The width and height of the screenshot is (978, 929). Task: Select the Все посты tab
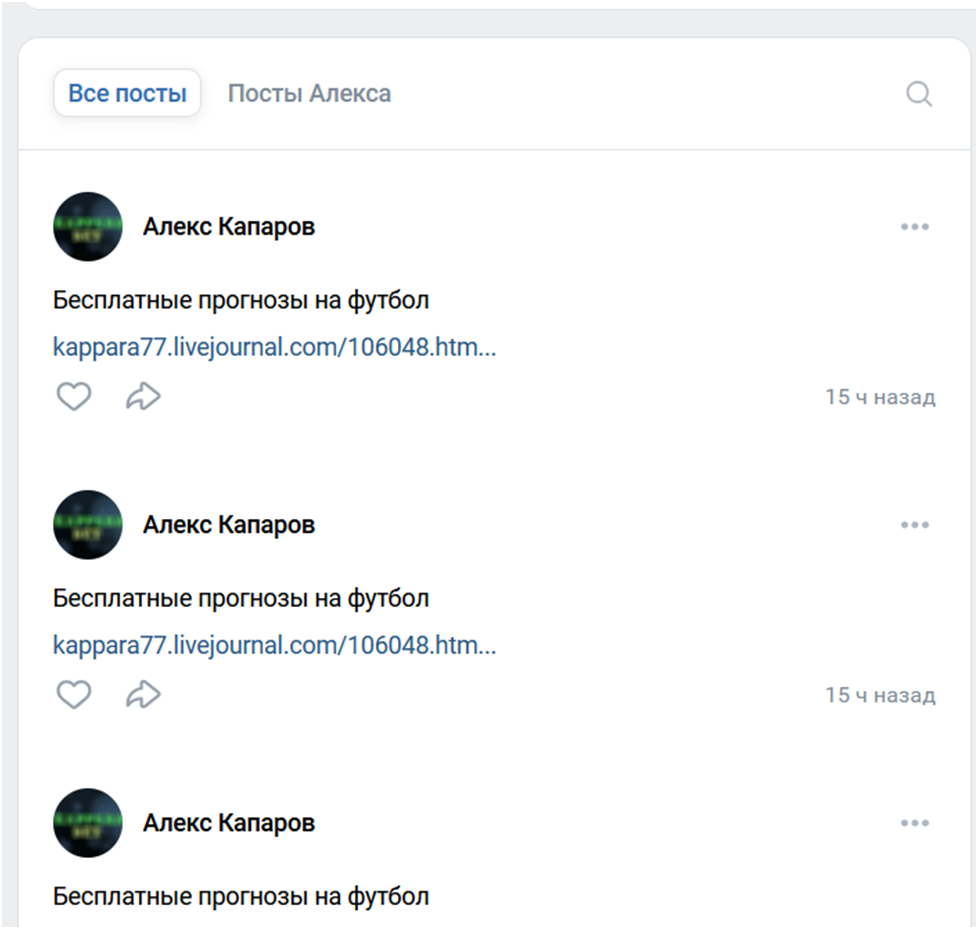[x=127, y=91]
